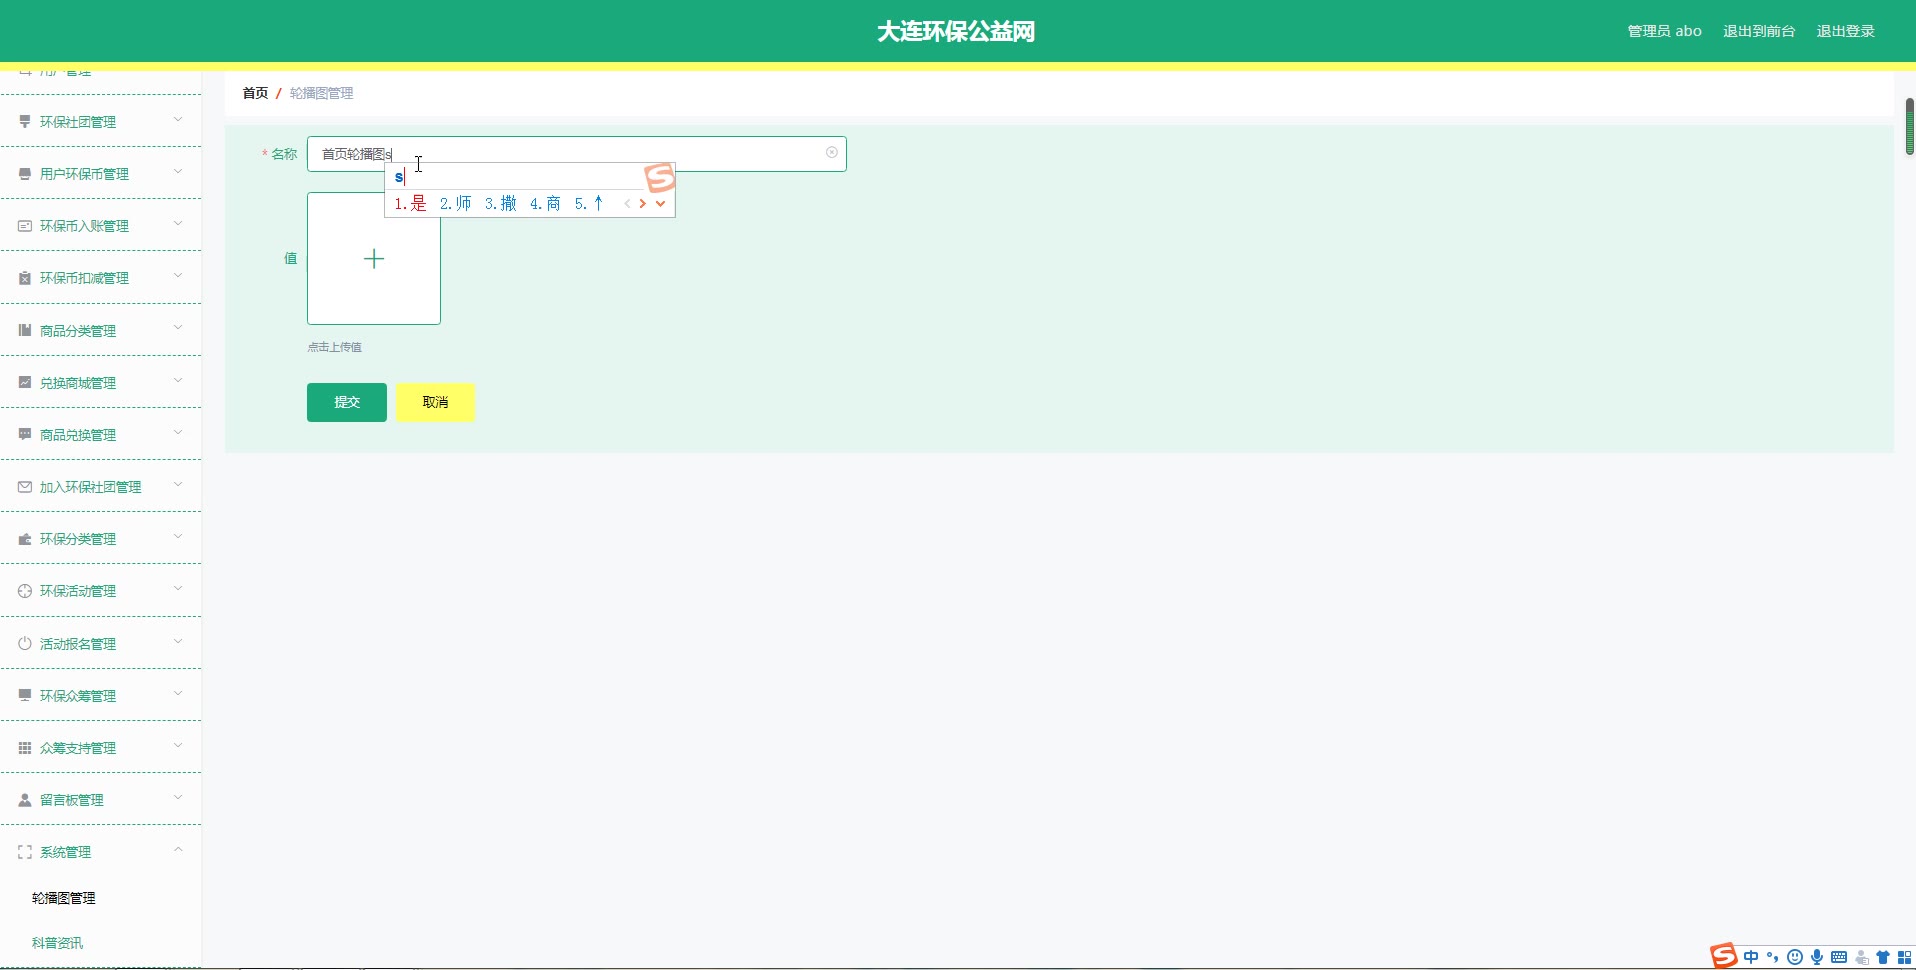Click the 环保币入账管理 sidebar icon
Viewport: 1916px width, 970px height.
(25, 226)
